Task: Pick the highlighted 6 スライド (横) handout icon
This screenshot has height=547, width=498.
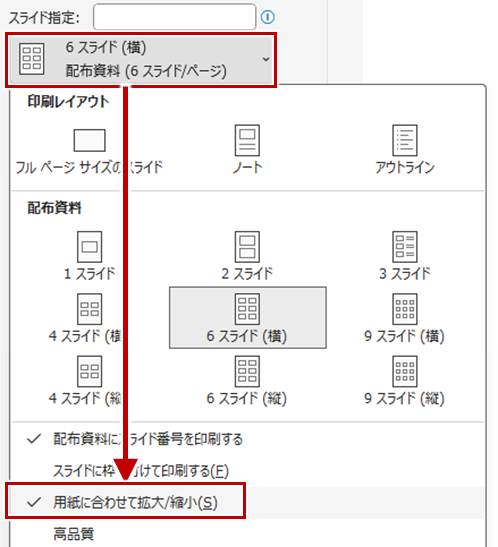Action: point(247,309)
